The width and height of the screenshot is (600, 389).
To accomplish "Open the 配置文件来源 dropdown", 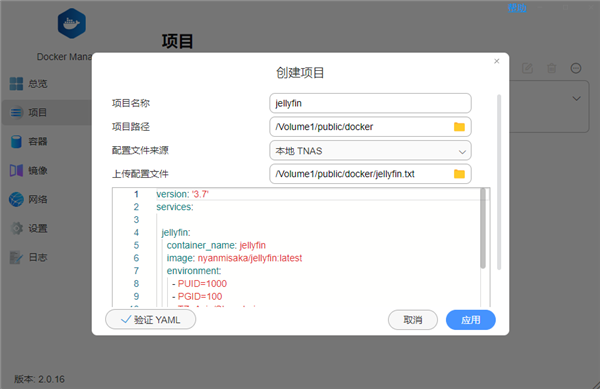I will click(x=370, y=151).
